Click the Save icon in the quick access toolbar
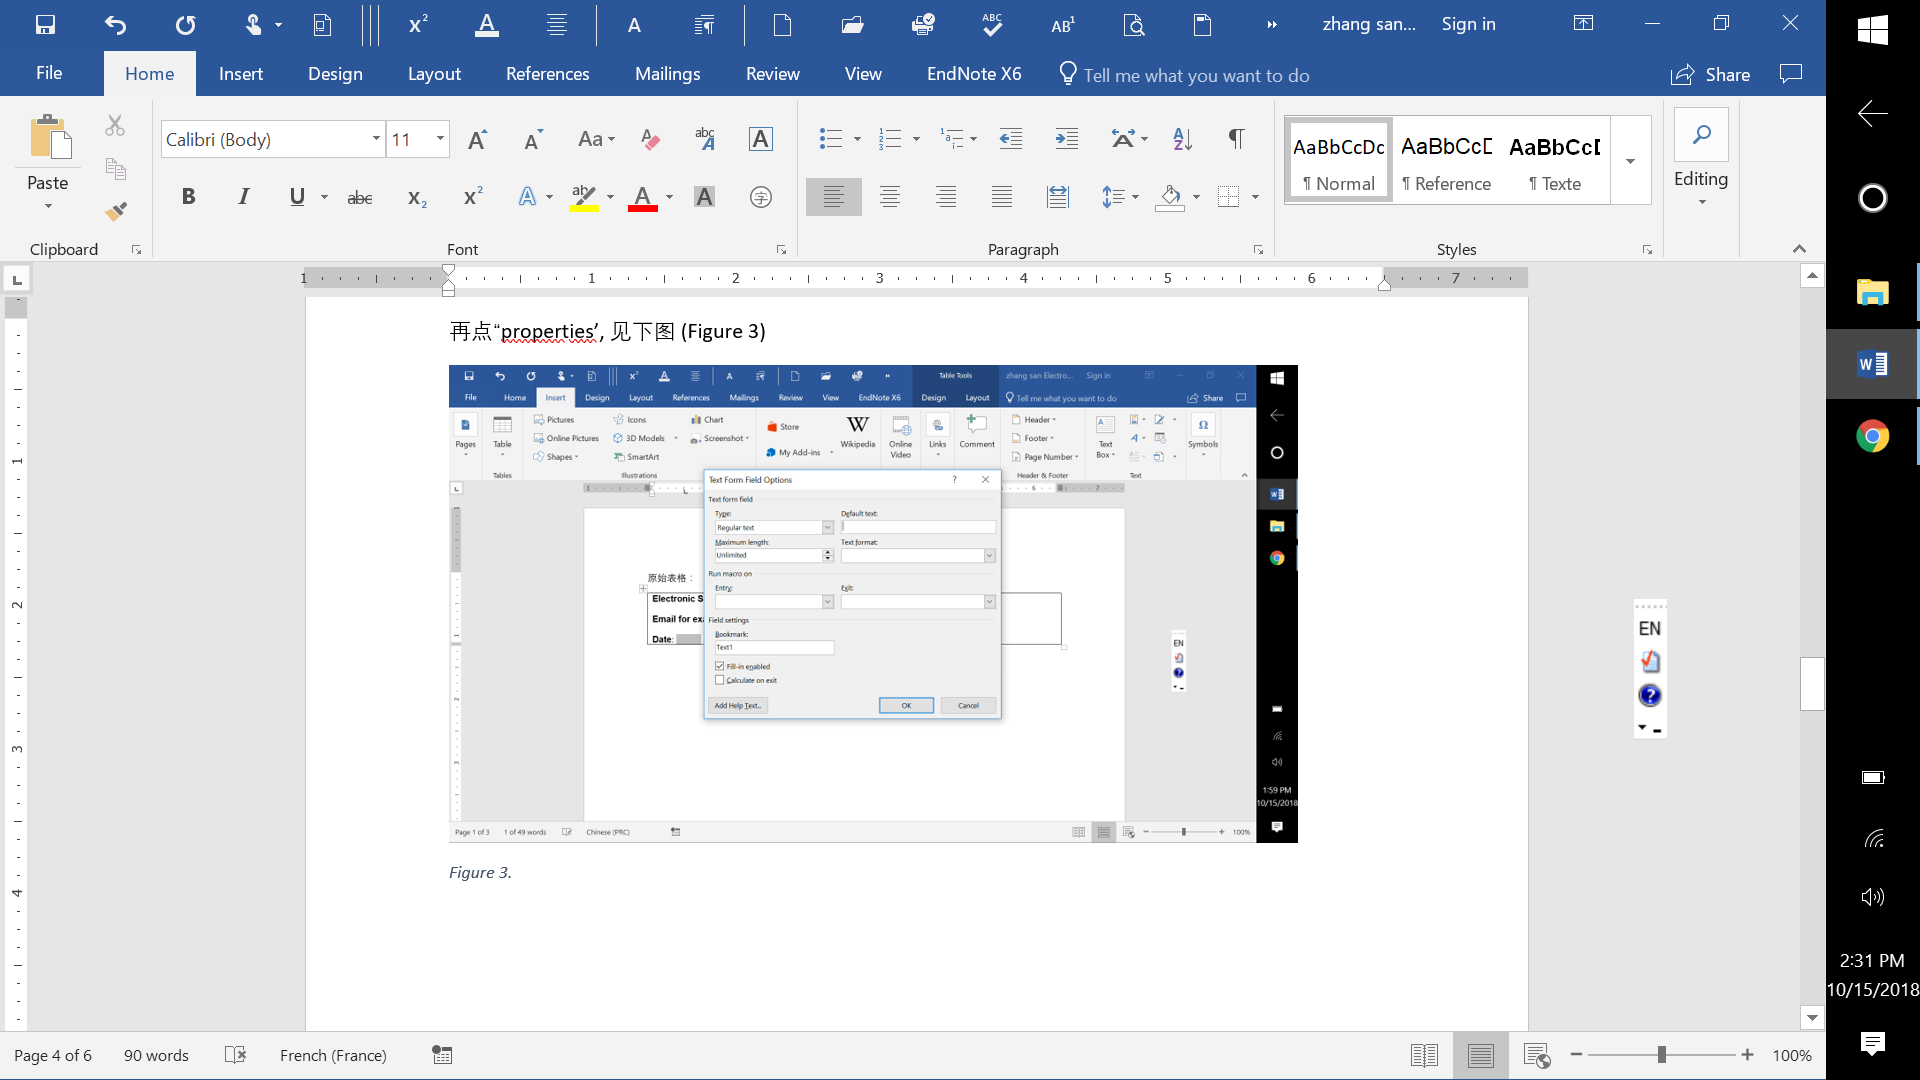 pos(45,24)
